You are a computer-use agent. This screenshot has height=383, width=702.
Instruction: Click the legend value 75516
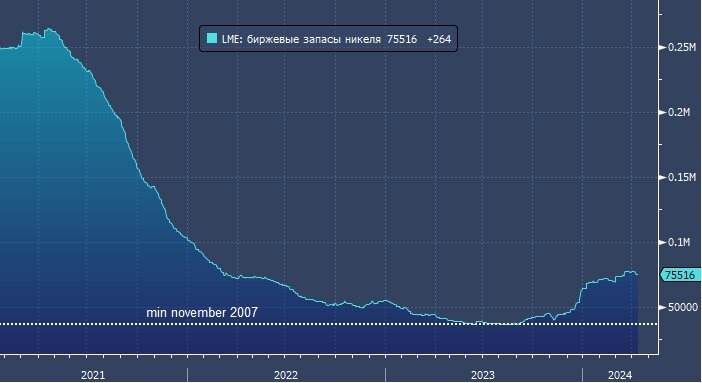[x=402, y=39]
